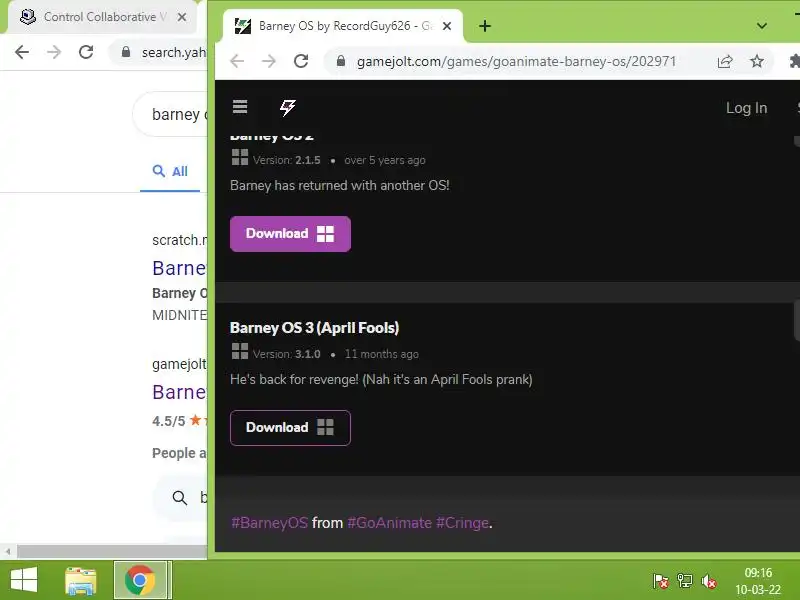Click the magnifier icon in related search suggestion
The width and height of the screenshot is (800, 600).
point(179,497)
